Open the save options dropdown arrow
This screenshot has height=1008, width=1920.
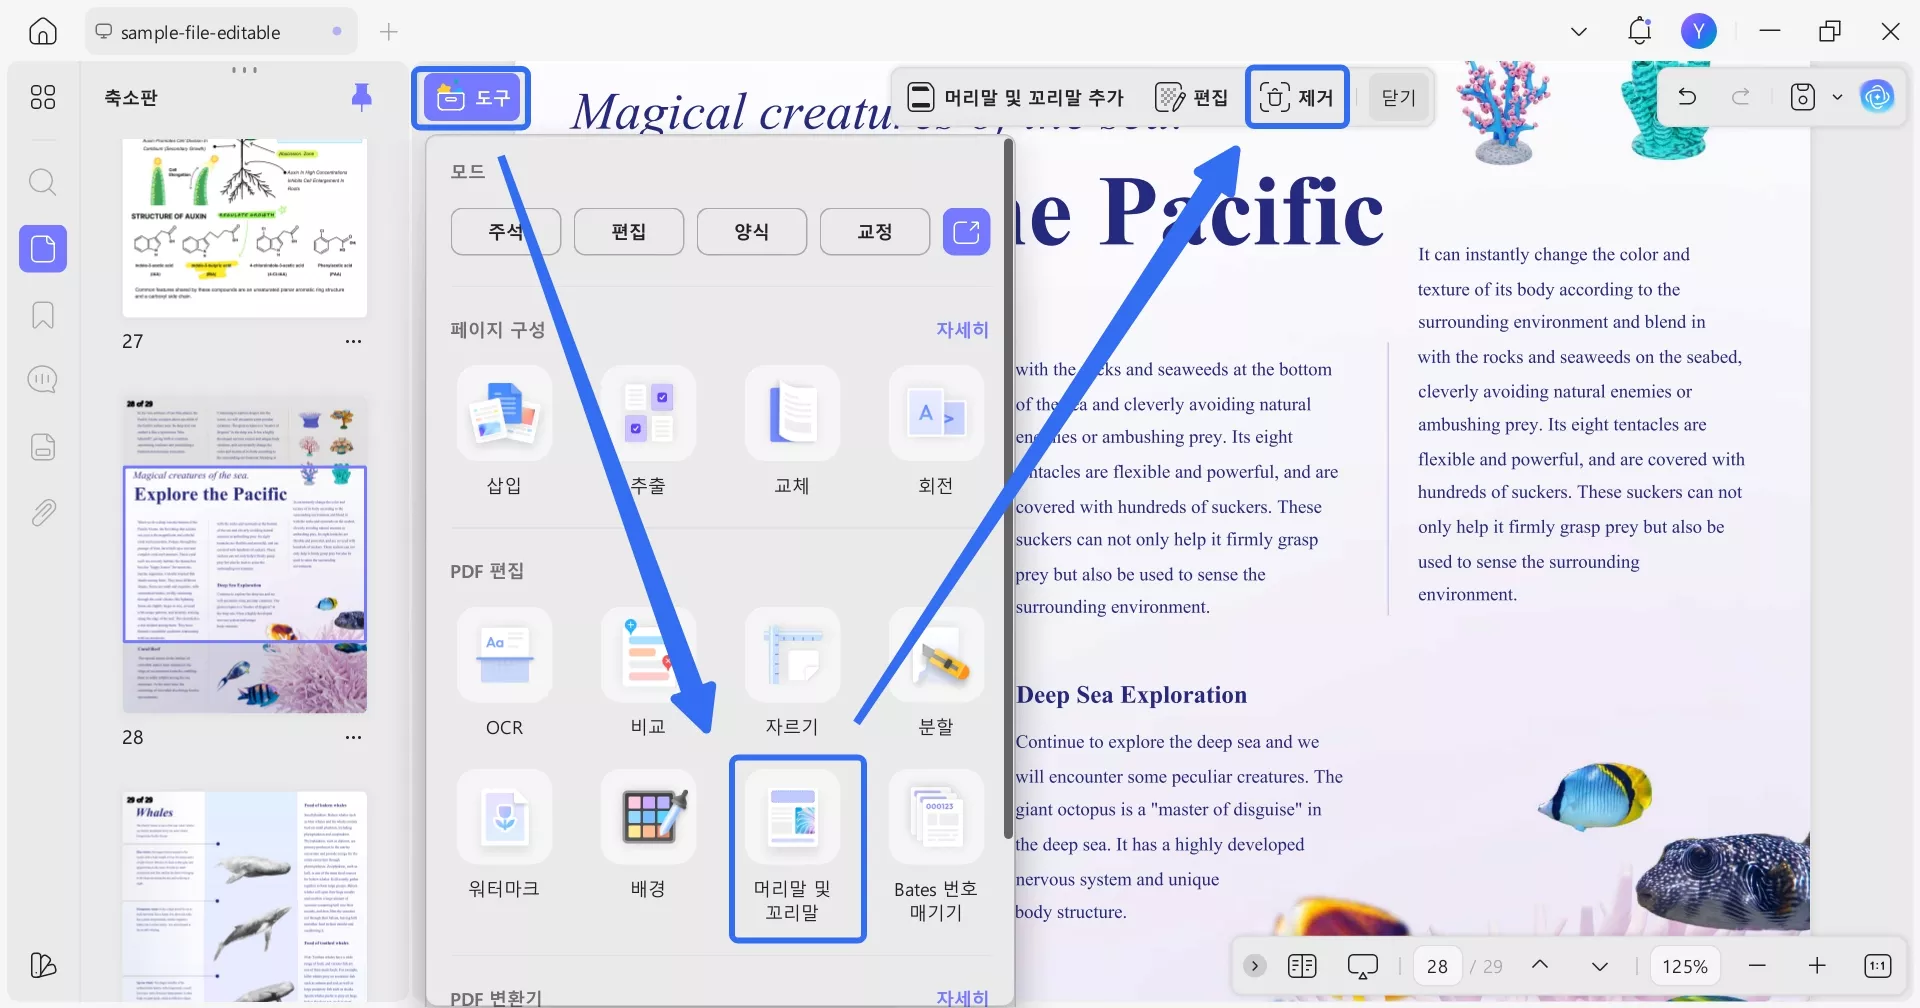tap(1838, 96)
